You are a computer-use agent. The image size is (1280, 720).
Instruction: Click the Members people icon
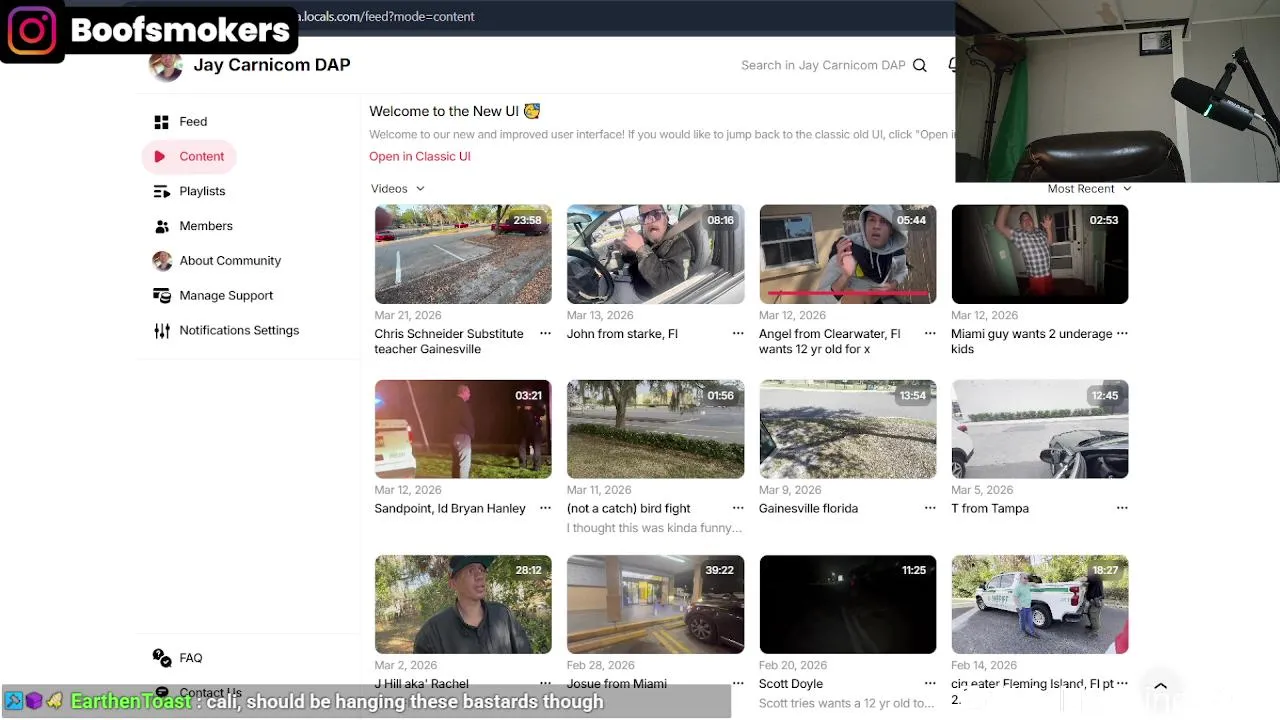point(161,226)
